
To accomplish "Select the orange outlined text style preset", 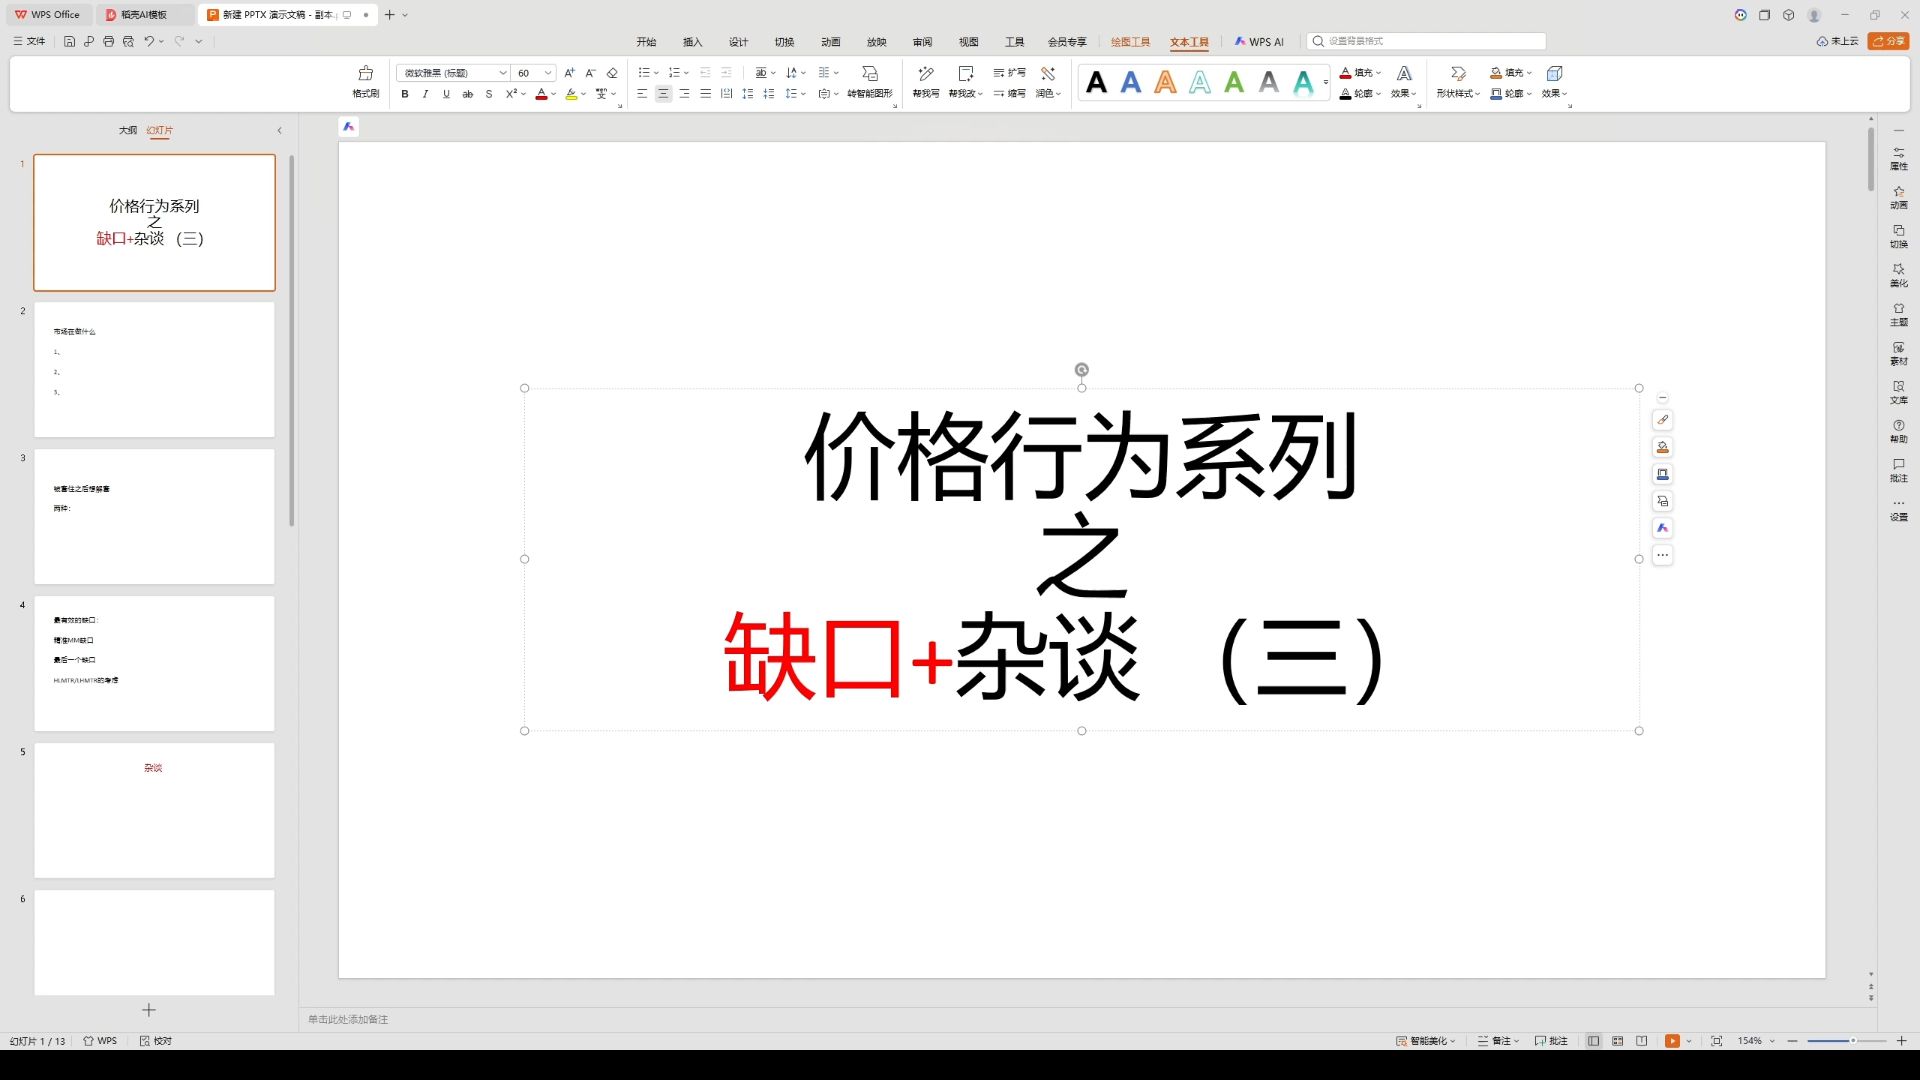I will point(1166,82).
